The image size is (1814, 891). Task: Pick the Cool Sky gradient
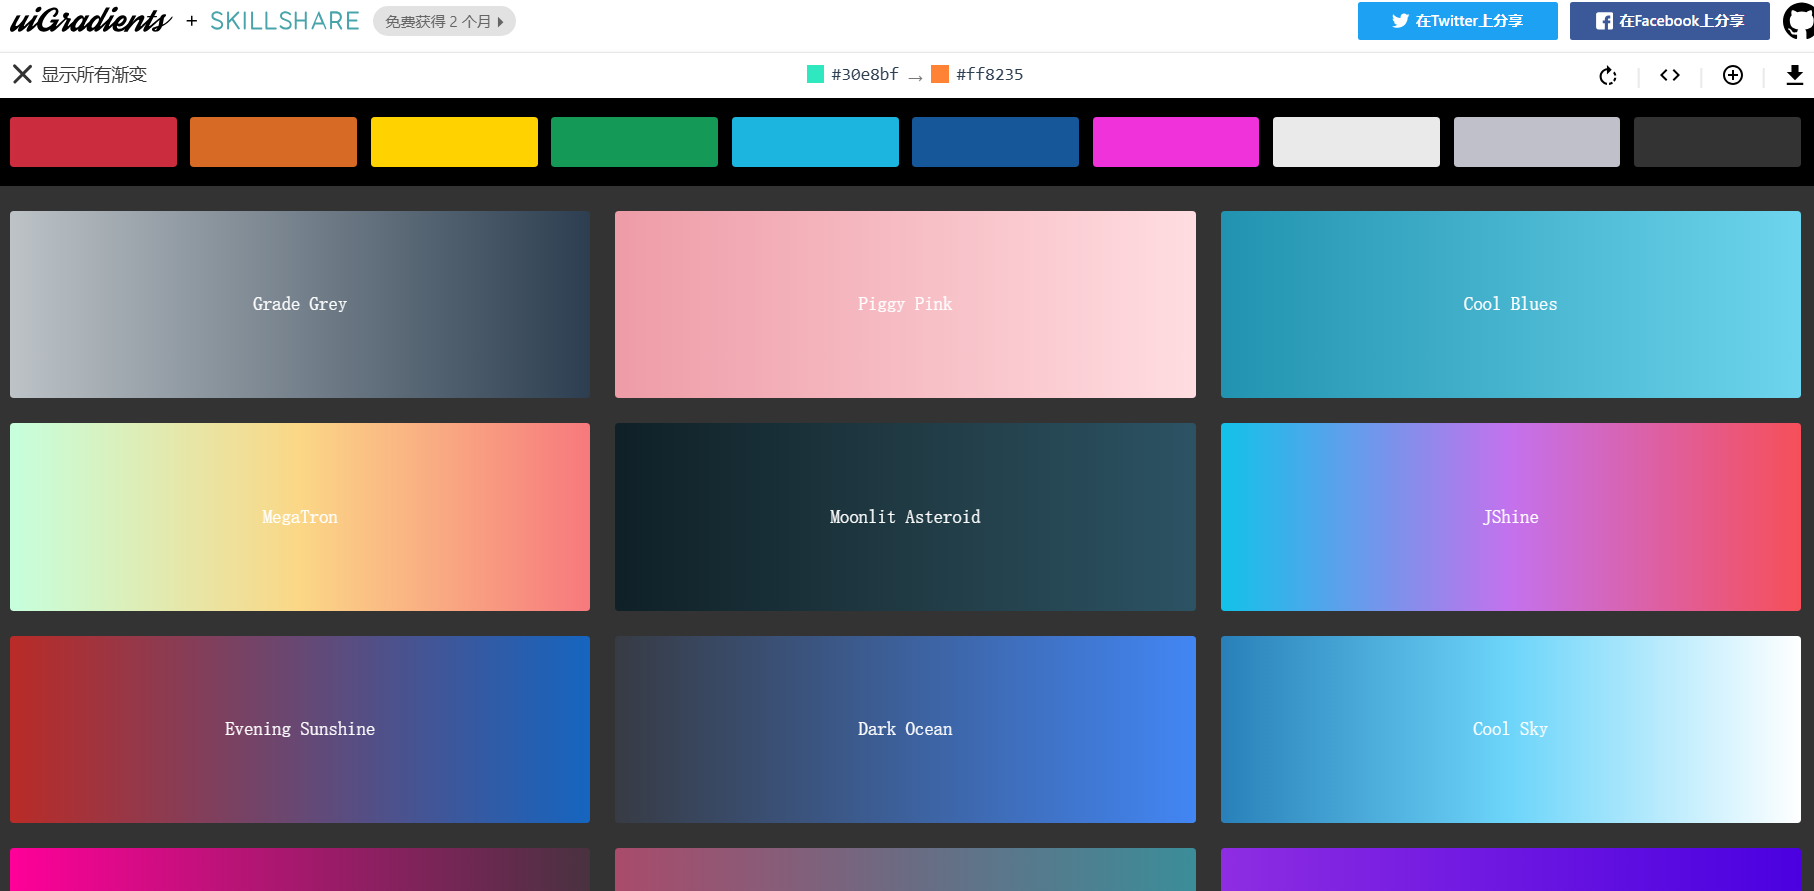coord(1511,729)
